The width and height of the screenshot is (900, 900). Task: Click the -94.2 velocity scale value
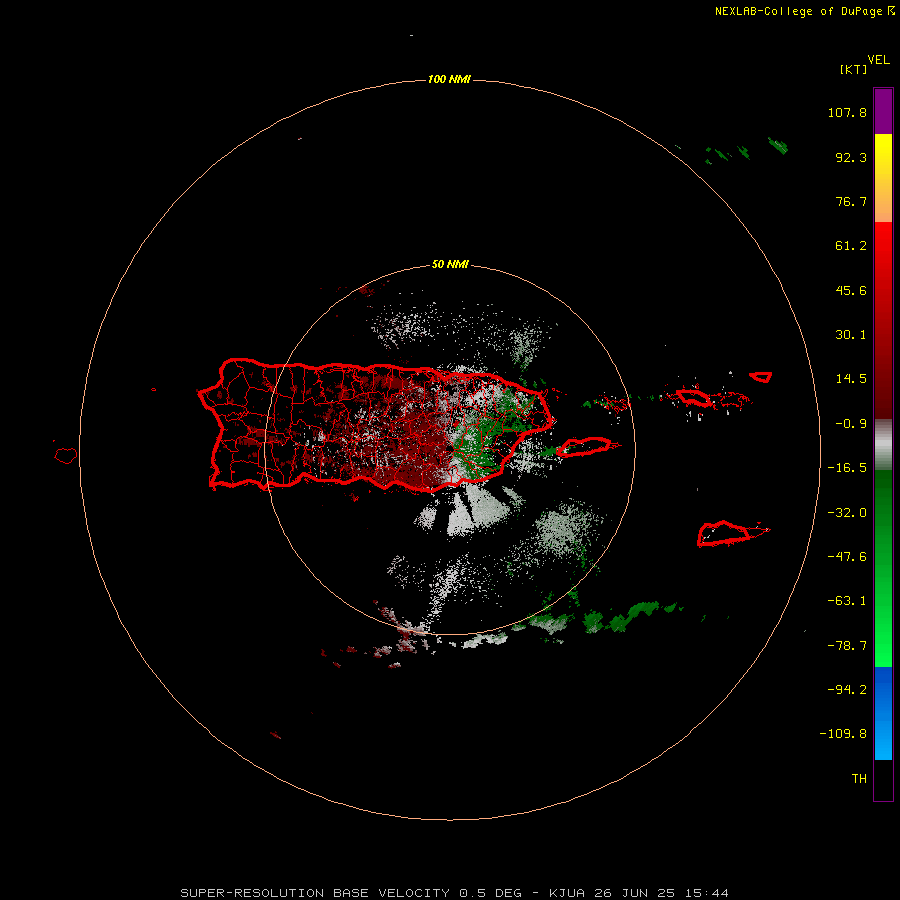(x=847, y=690)
